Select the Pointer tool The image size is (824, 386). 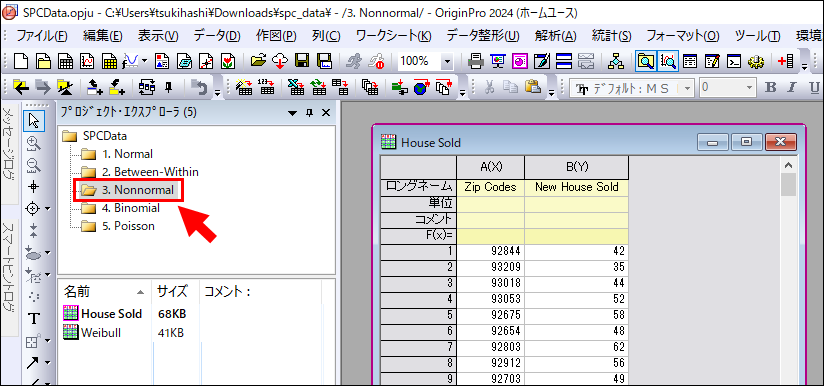point(34,121)
